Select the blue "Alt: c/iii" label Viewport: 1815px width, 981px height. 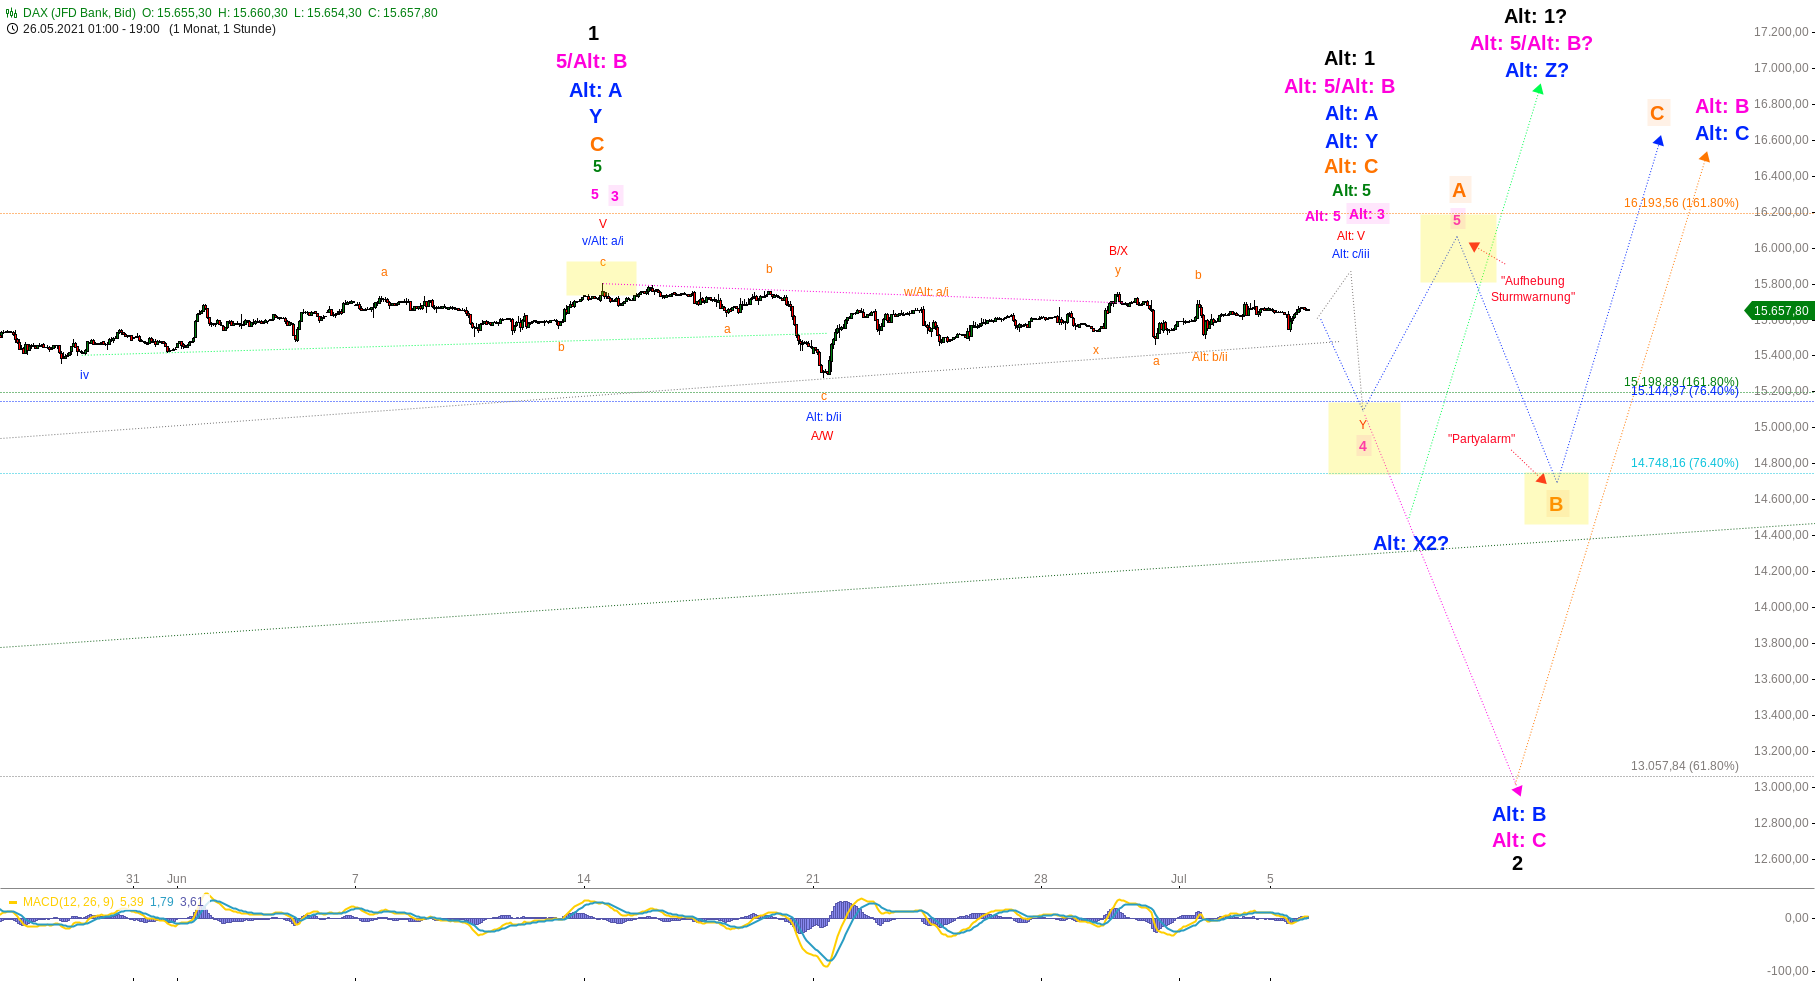tap(1350, 254)
